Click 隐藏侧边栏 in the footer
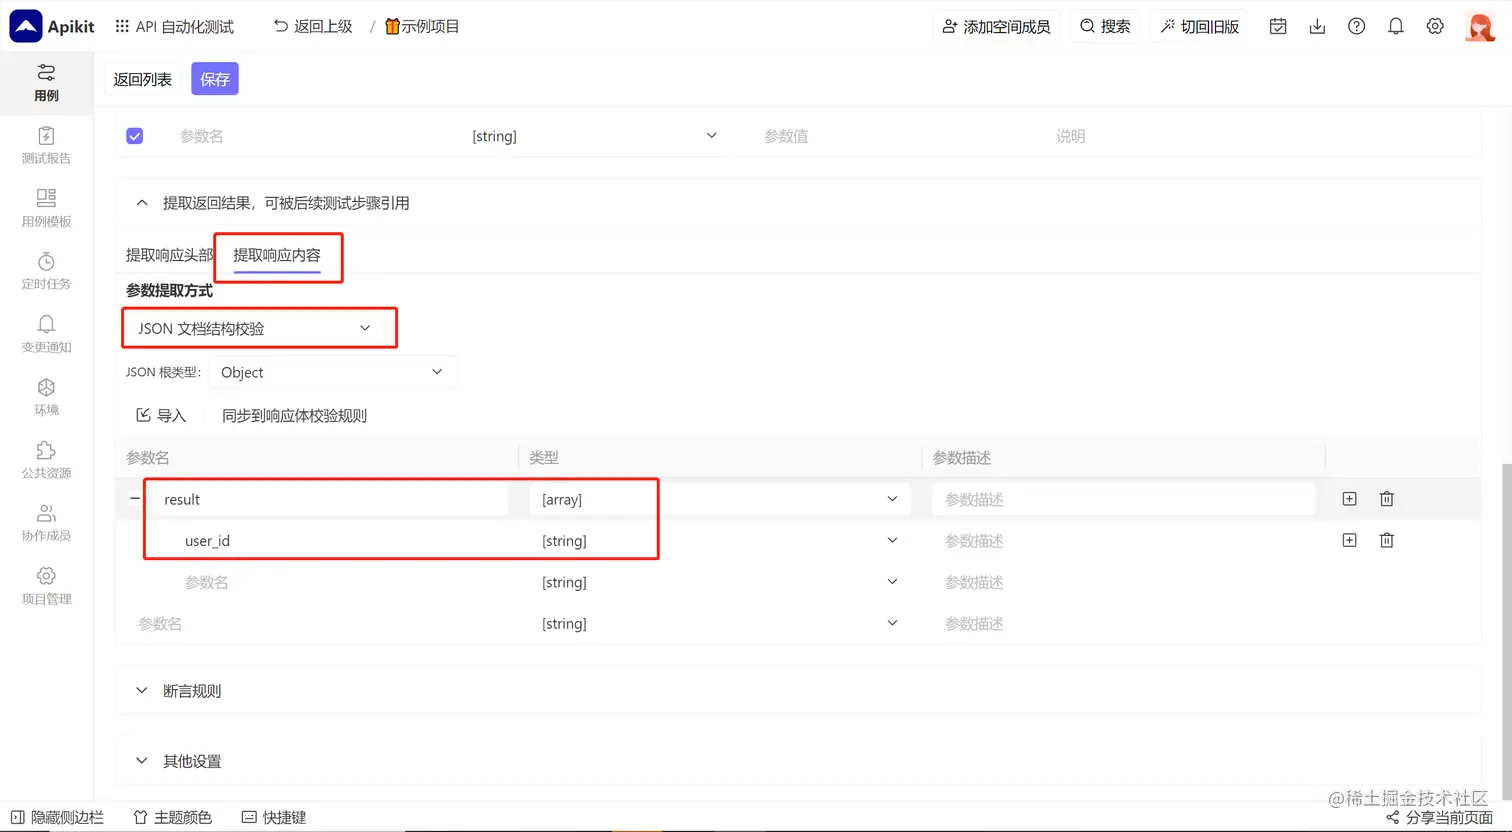1512x832 pixels. pyautogui.click(x=57, y=817)
